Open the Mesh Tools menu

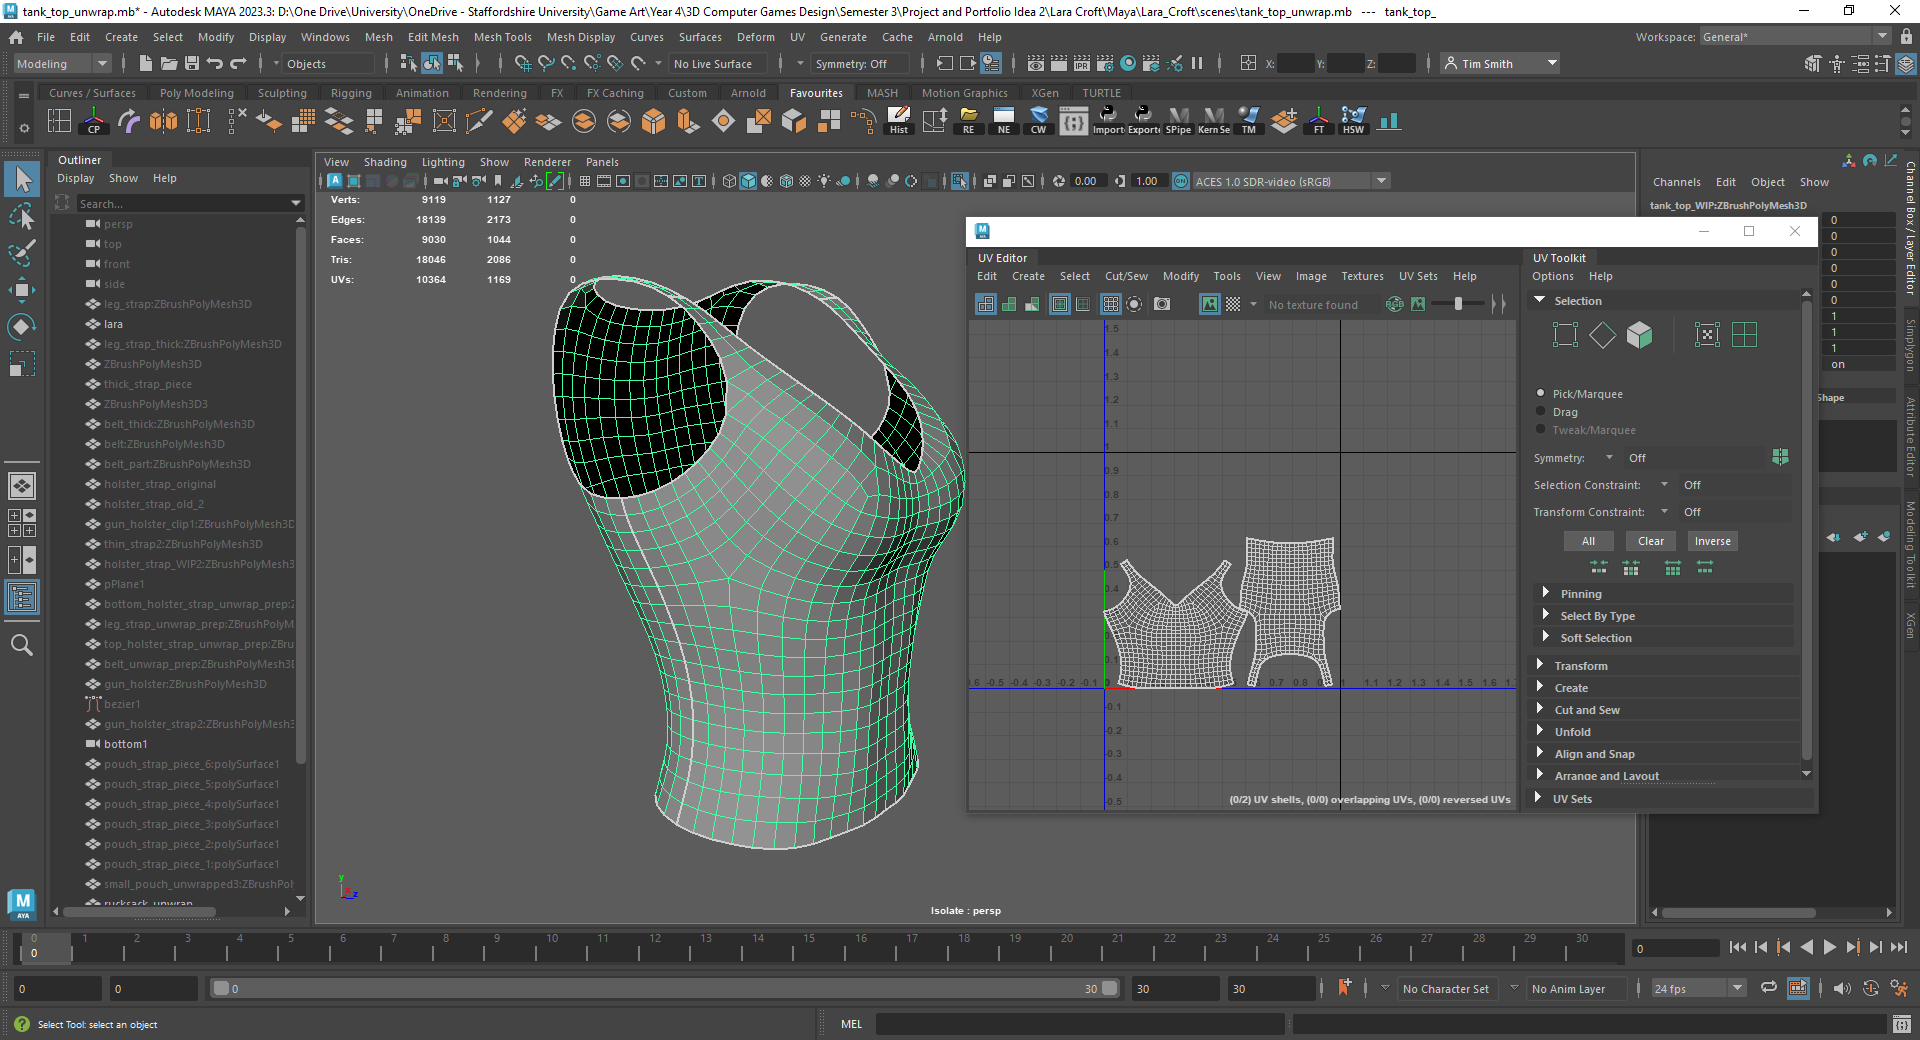tap(502, 37)
